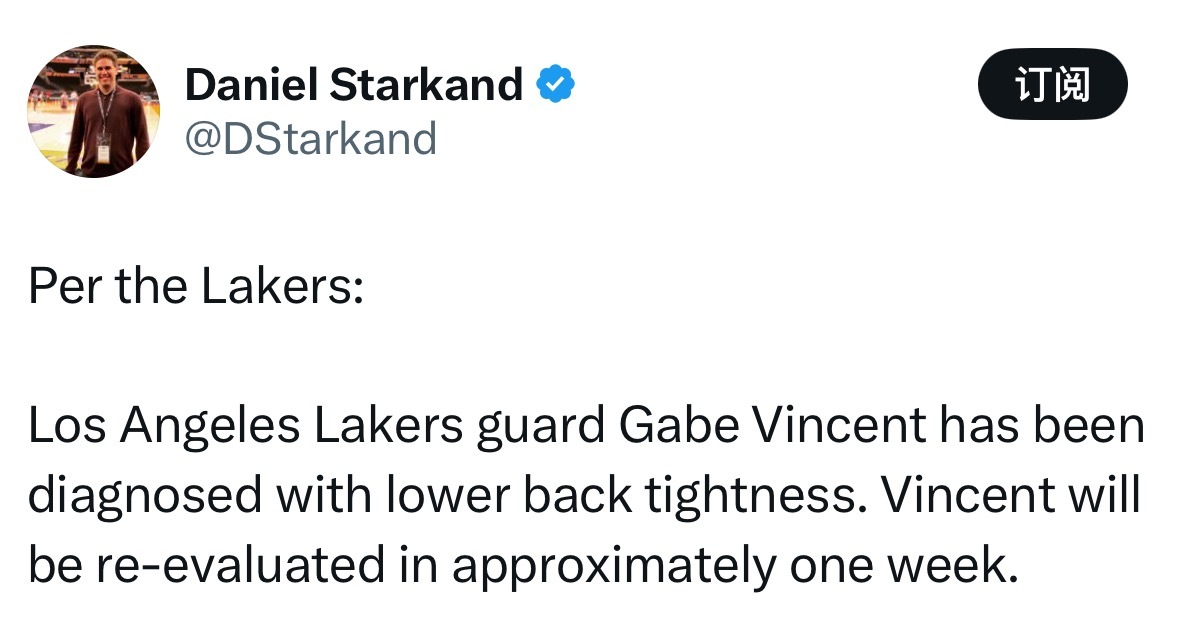Image resolution: width=1179 pixels, height=637 pixels.
Task: Click the blue verified checkmark badge
Action: coord(556,86)
